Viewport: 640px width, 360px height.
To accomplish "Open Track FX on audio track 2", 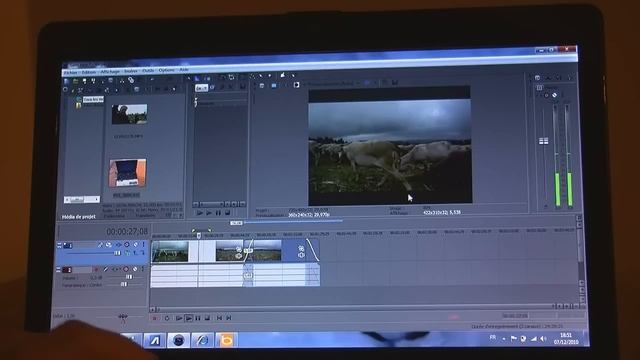I will click(x=116, y=269).
